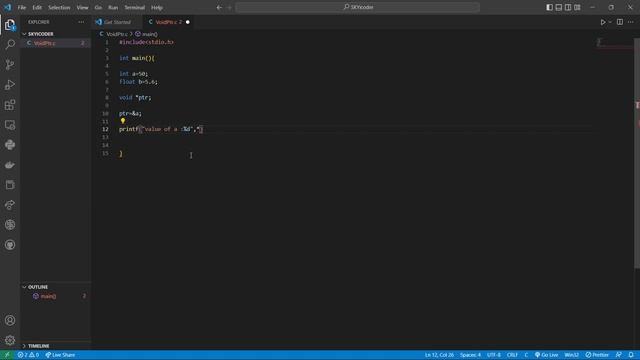Change line ending via CRLF
The width and height of the screenshot is (640, 360).
pos(512,355)
